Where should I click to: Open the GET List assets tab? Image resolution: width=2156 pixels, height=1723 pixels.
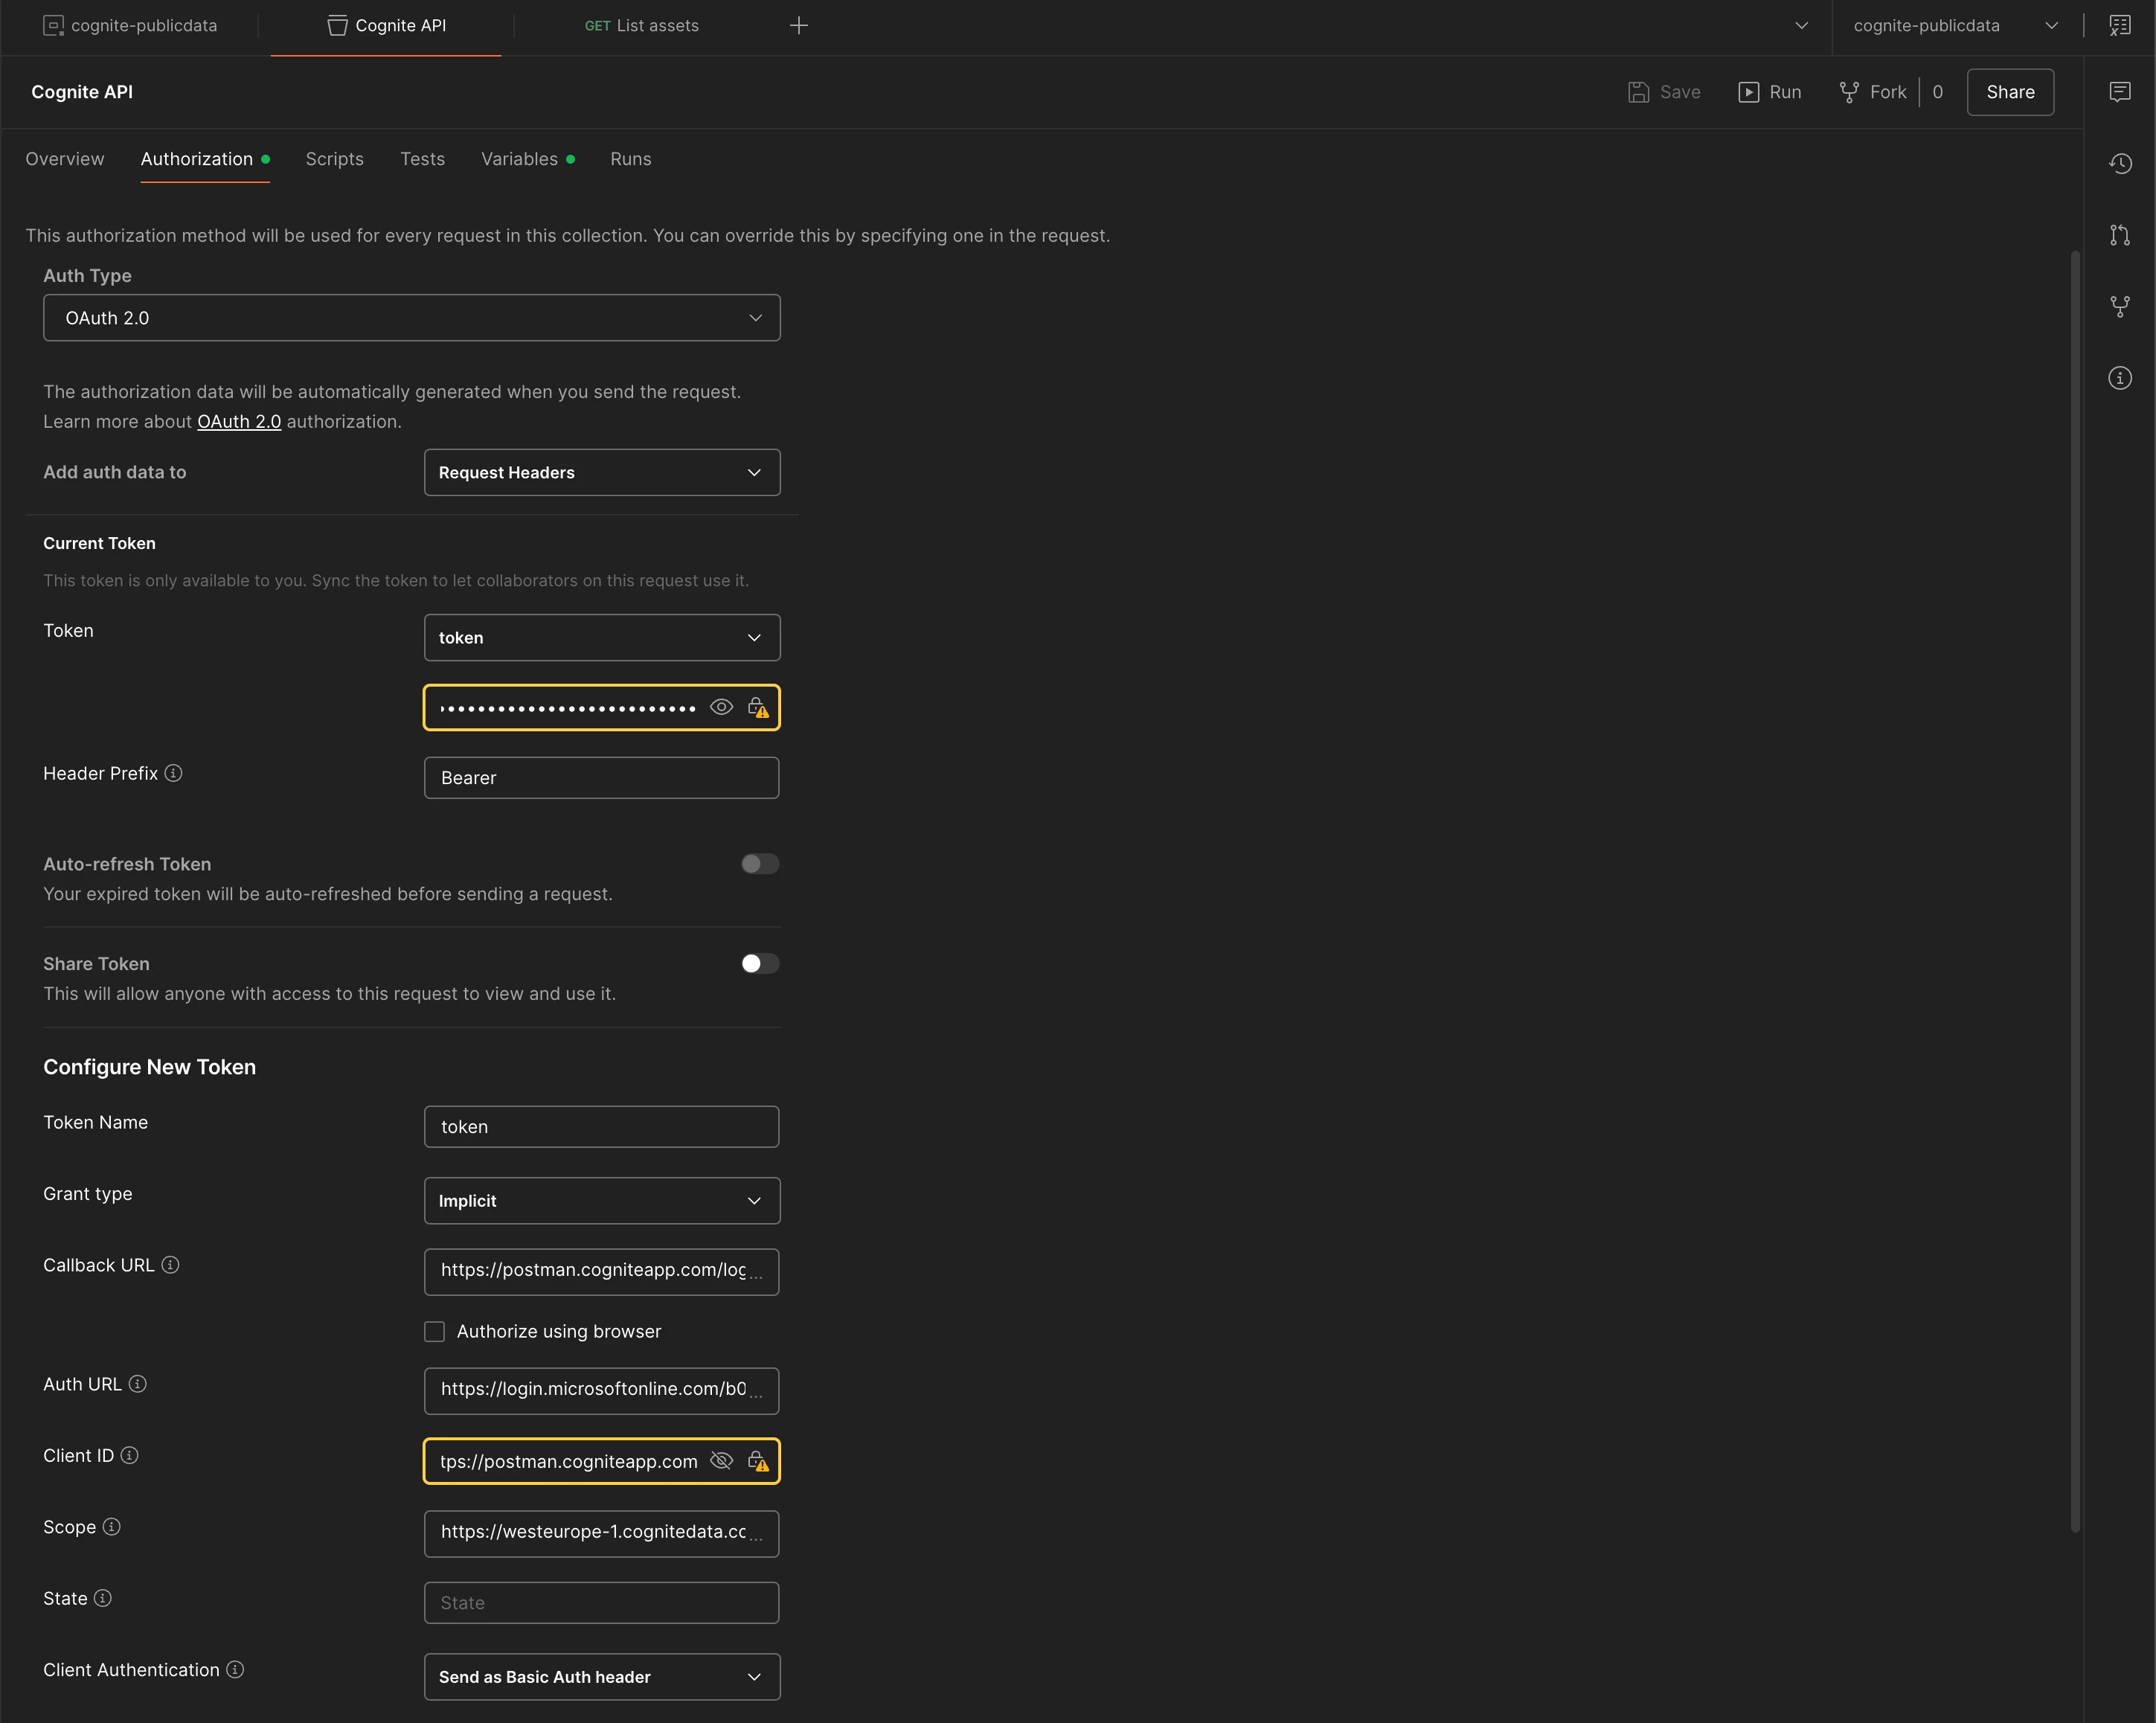[x=642, y=26]
